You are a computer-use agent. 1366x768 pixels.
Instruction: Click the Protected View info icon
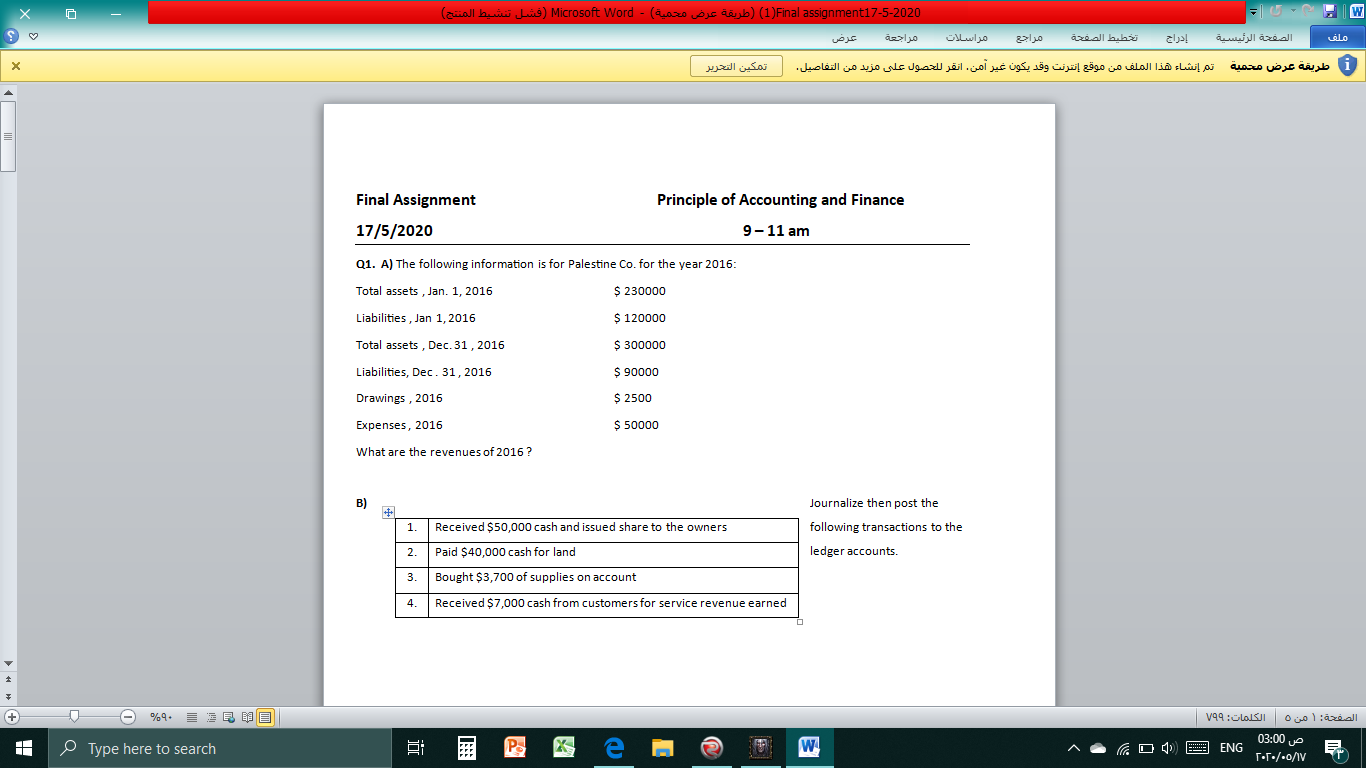1347,63
